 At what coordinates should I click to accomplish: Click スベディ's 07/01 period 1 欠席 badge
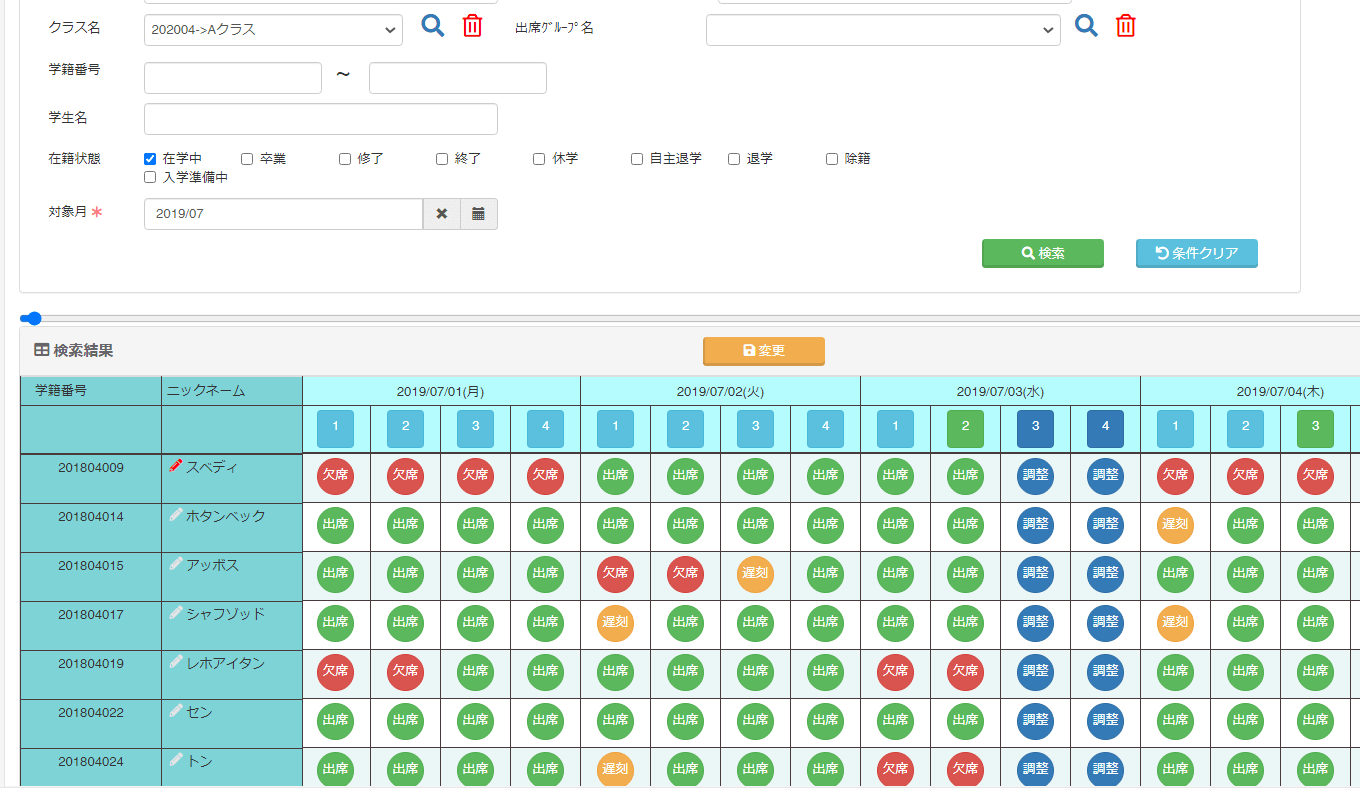click(x=336, y=476)
